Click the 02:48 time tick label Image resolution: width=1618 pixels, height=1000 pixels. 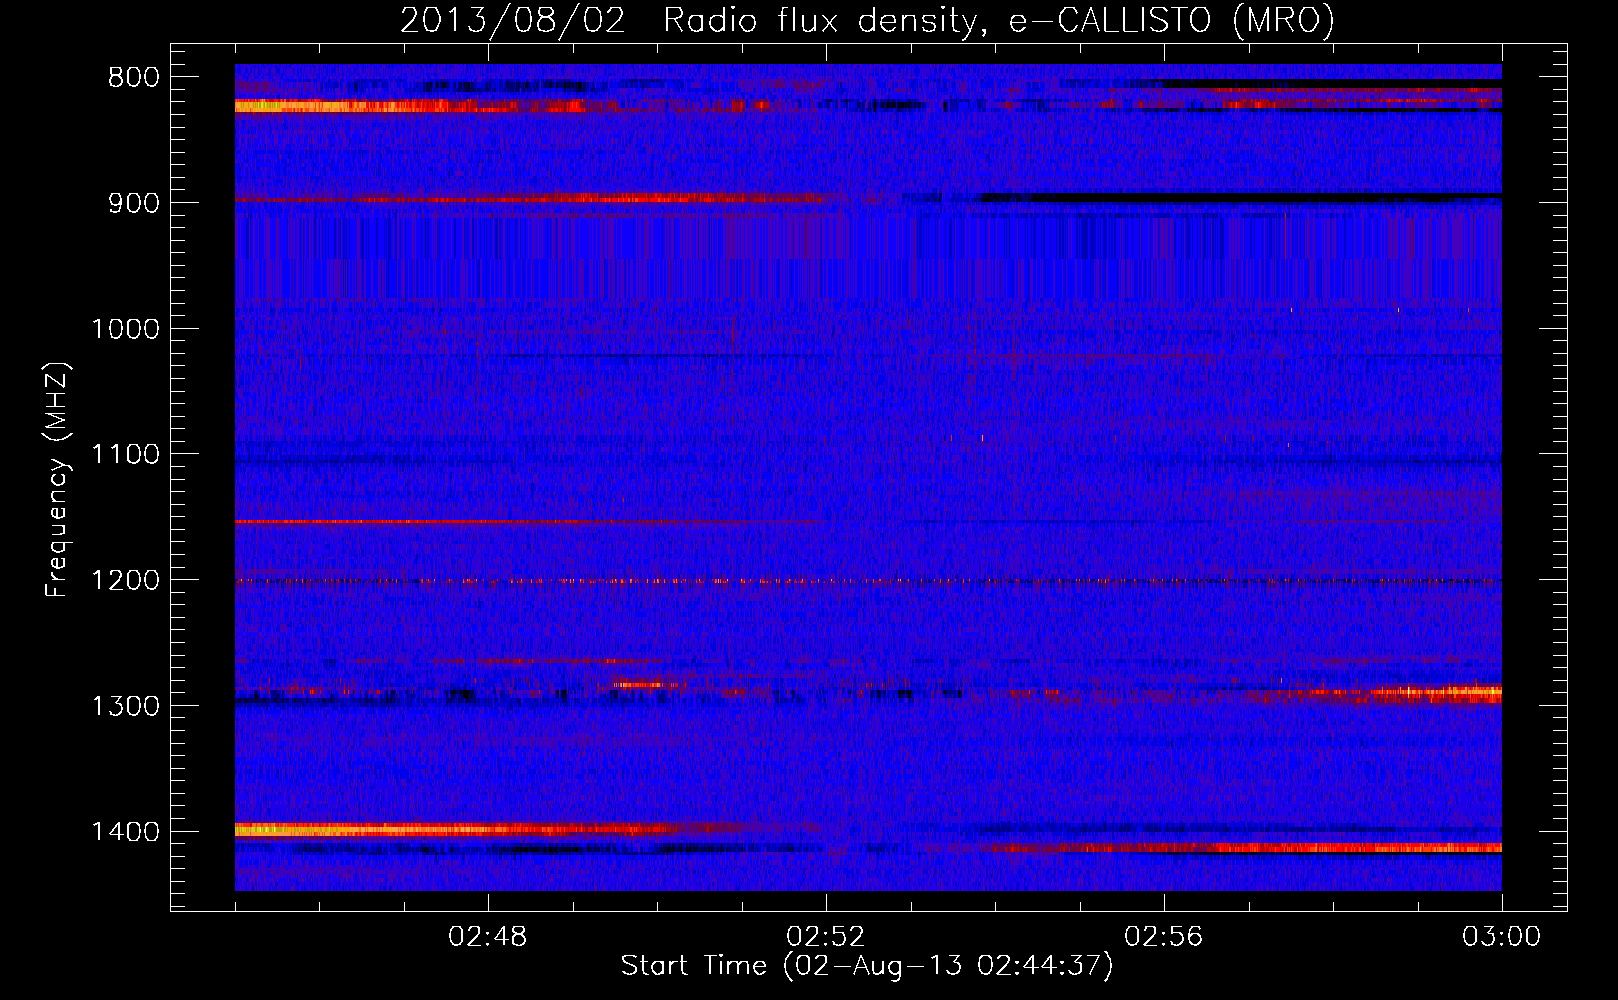(x=488, y=937)
